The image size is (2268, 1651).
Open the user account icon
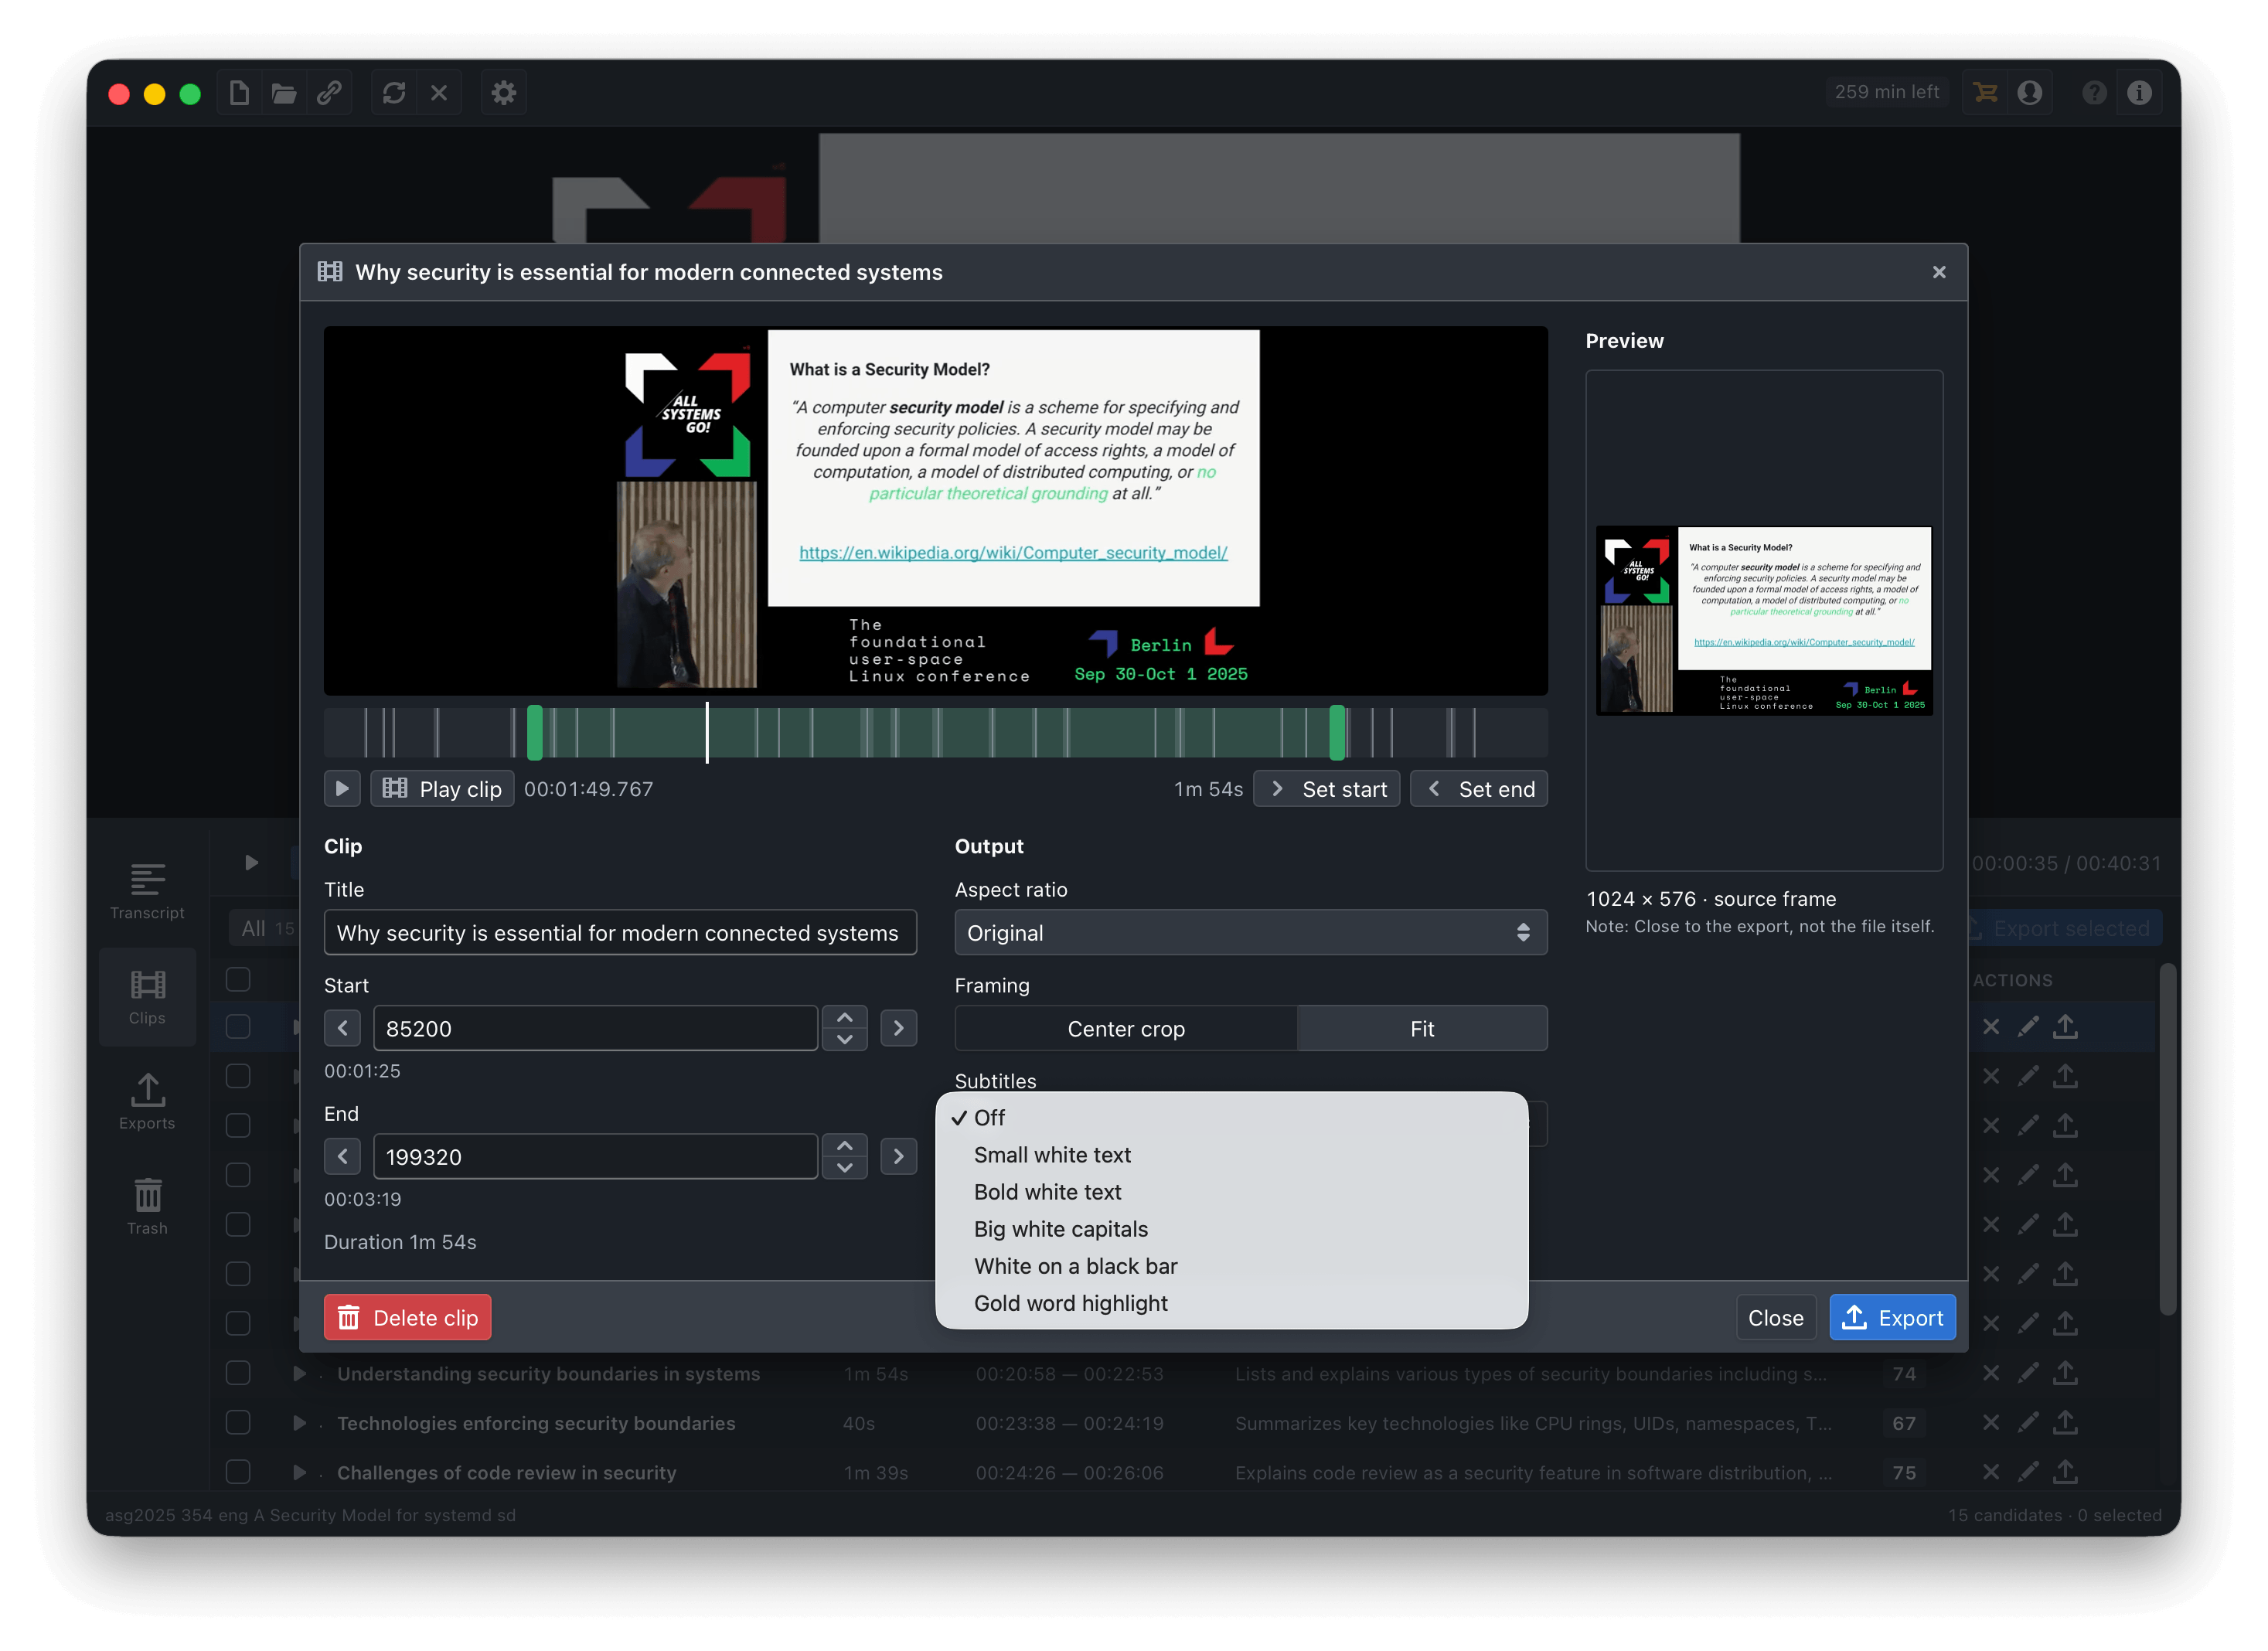[2030, 93]
